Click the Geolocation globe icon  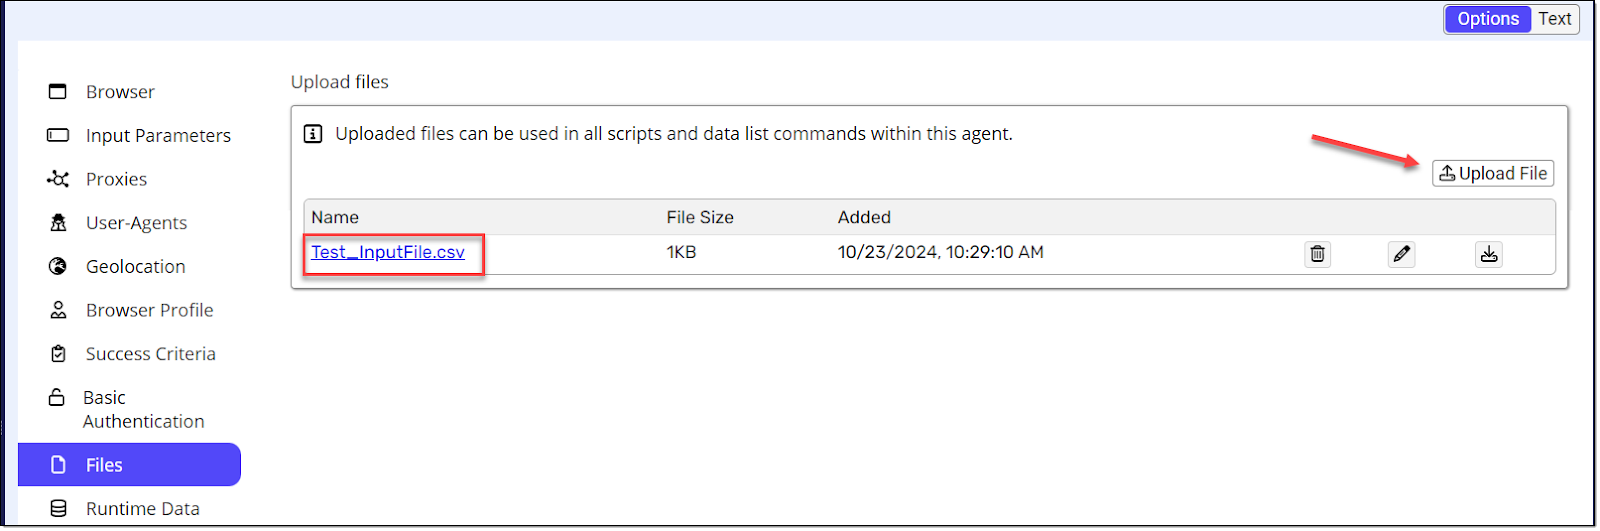click(58, 267)
